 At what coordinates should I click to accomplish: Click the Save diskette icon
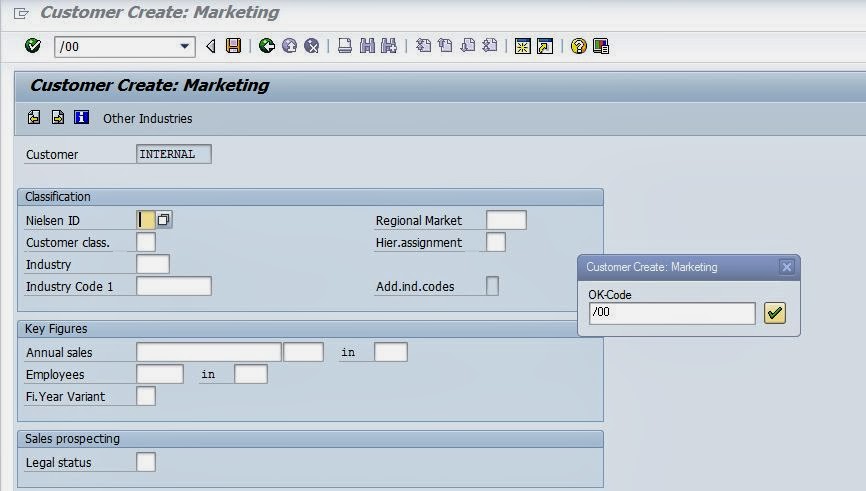point(233,46)
